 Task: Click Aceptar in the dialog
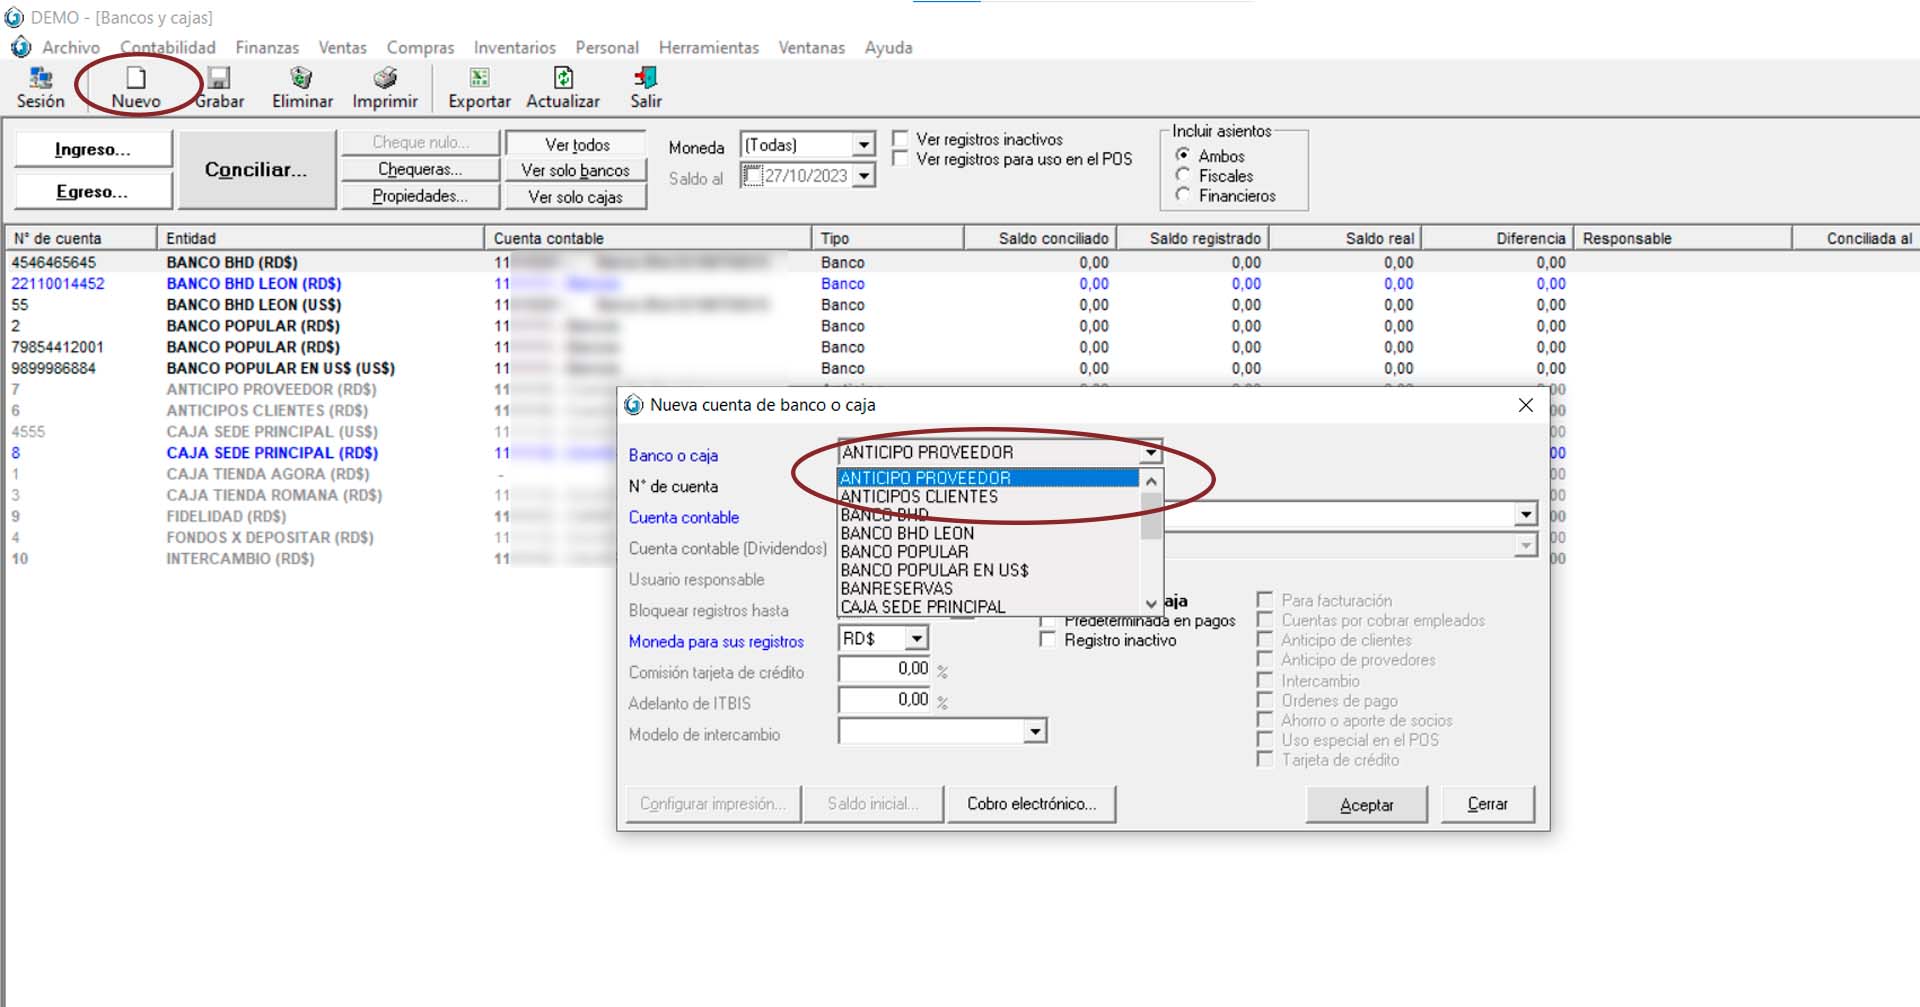click(x=1366, y=804)
